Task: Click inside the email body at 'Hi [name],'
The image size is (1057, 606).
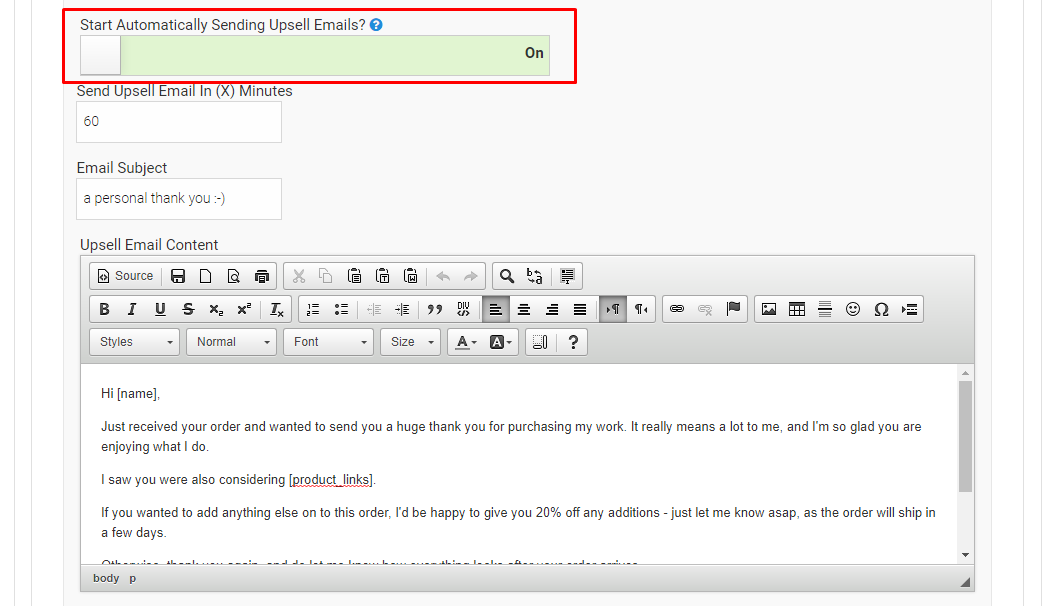Action: point(130,394)
